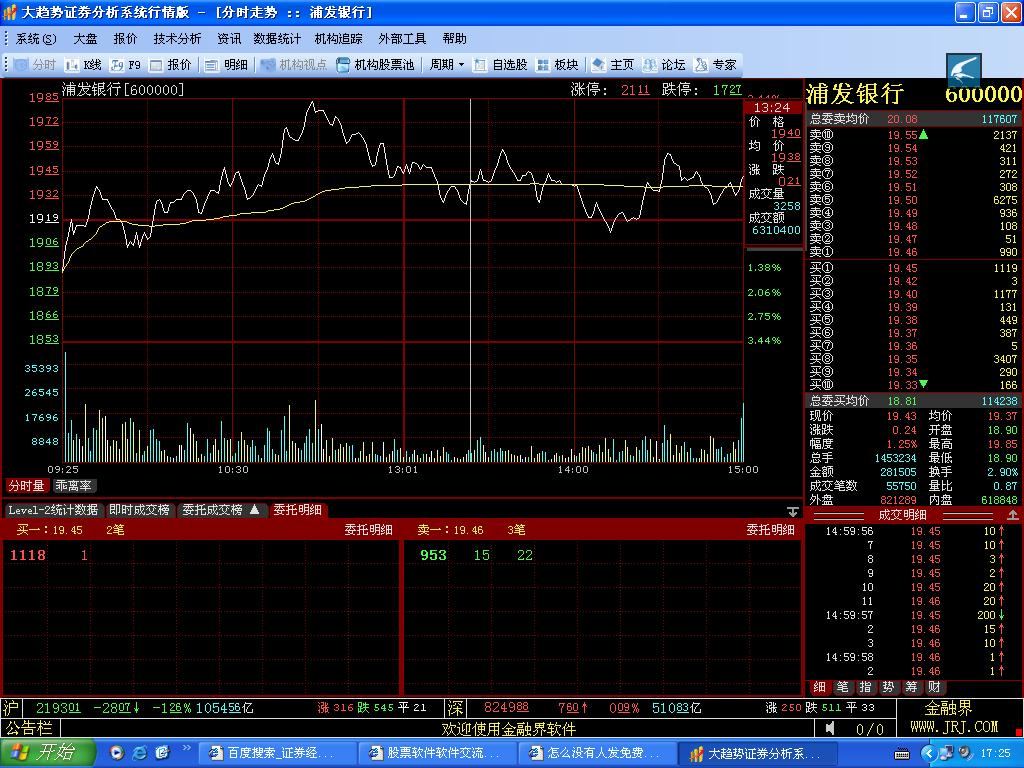The width and height of the screenshot is (1024, 768).
Task: Select the 即时成交榜 tab
Action: click(139, 510)
